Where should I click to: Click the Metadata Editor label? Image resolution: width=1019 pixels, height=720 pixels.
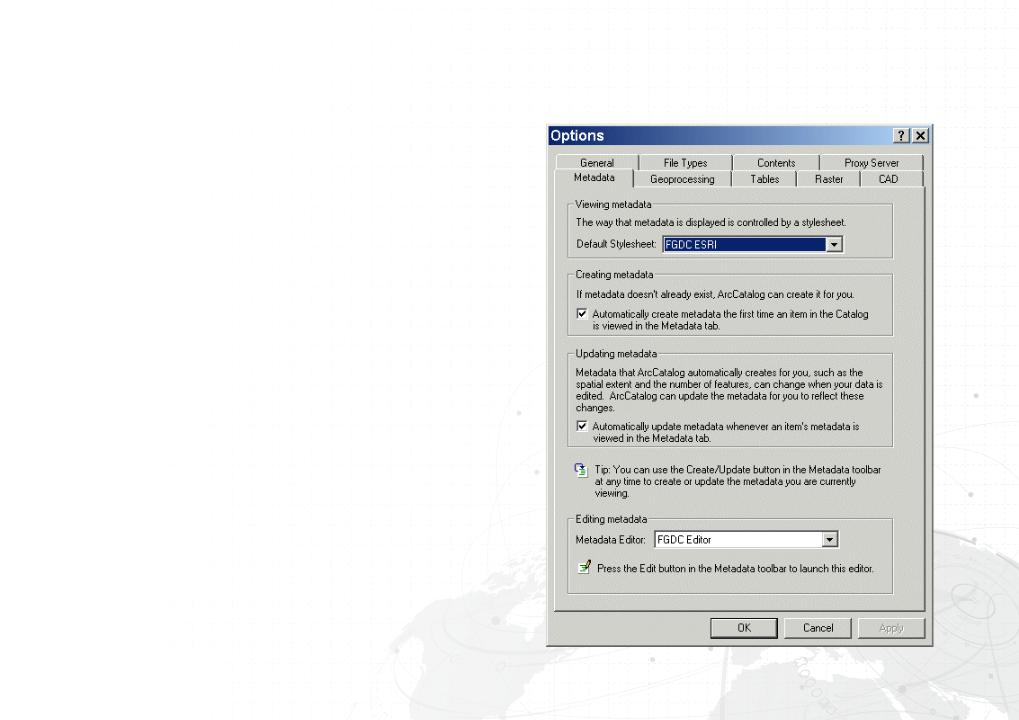pyautogui.click(x=610, y=539)
